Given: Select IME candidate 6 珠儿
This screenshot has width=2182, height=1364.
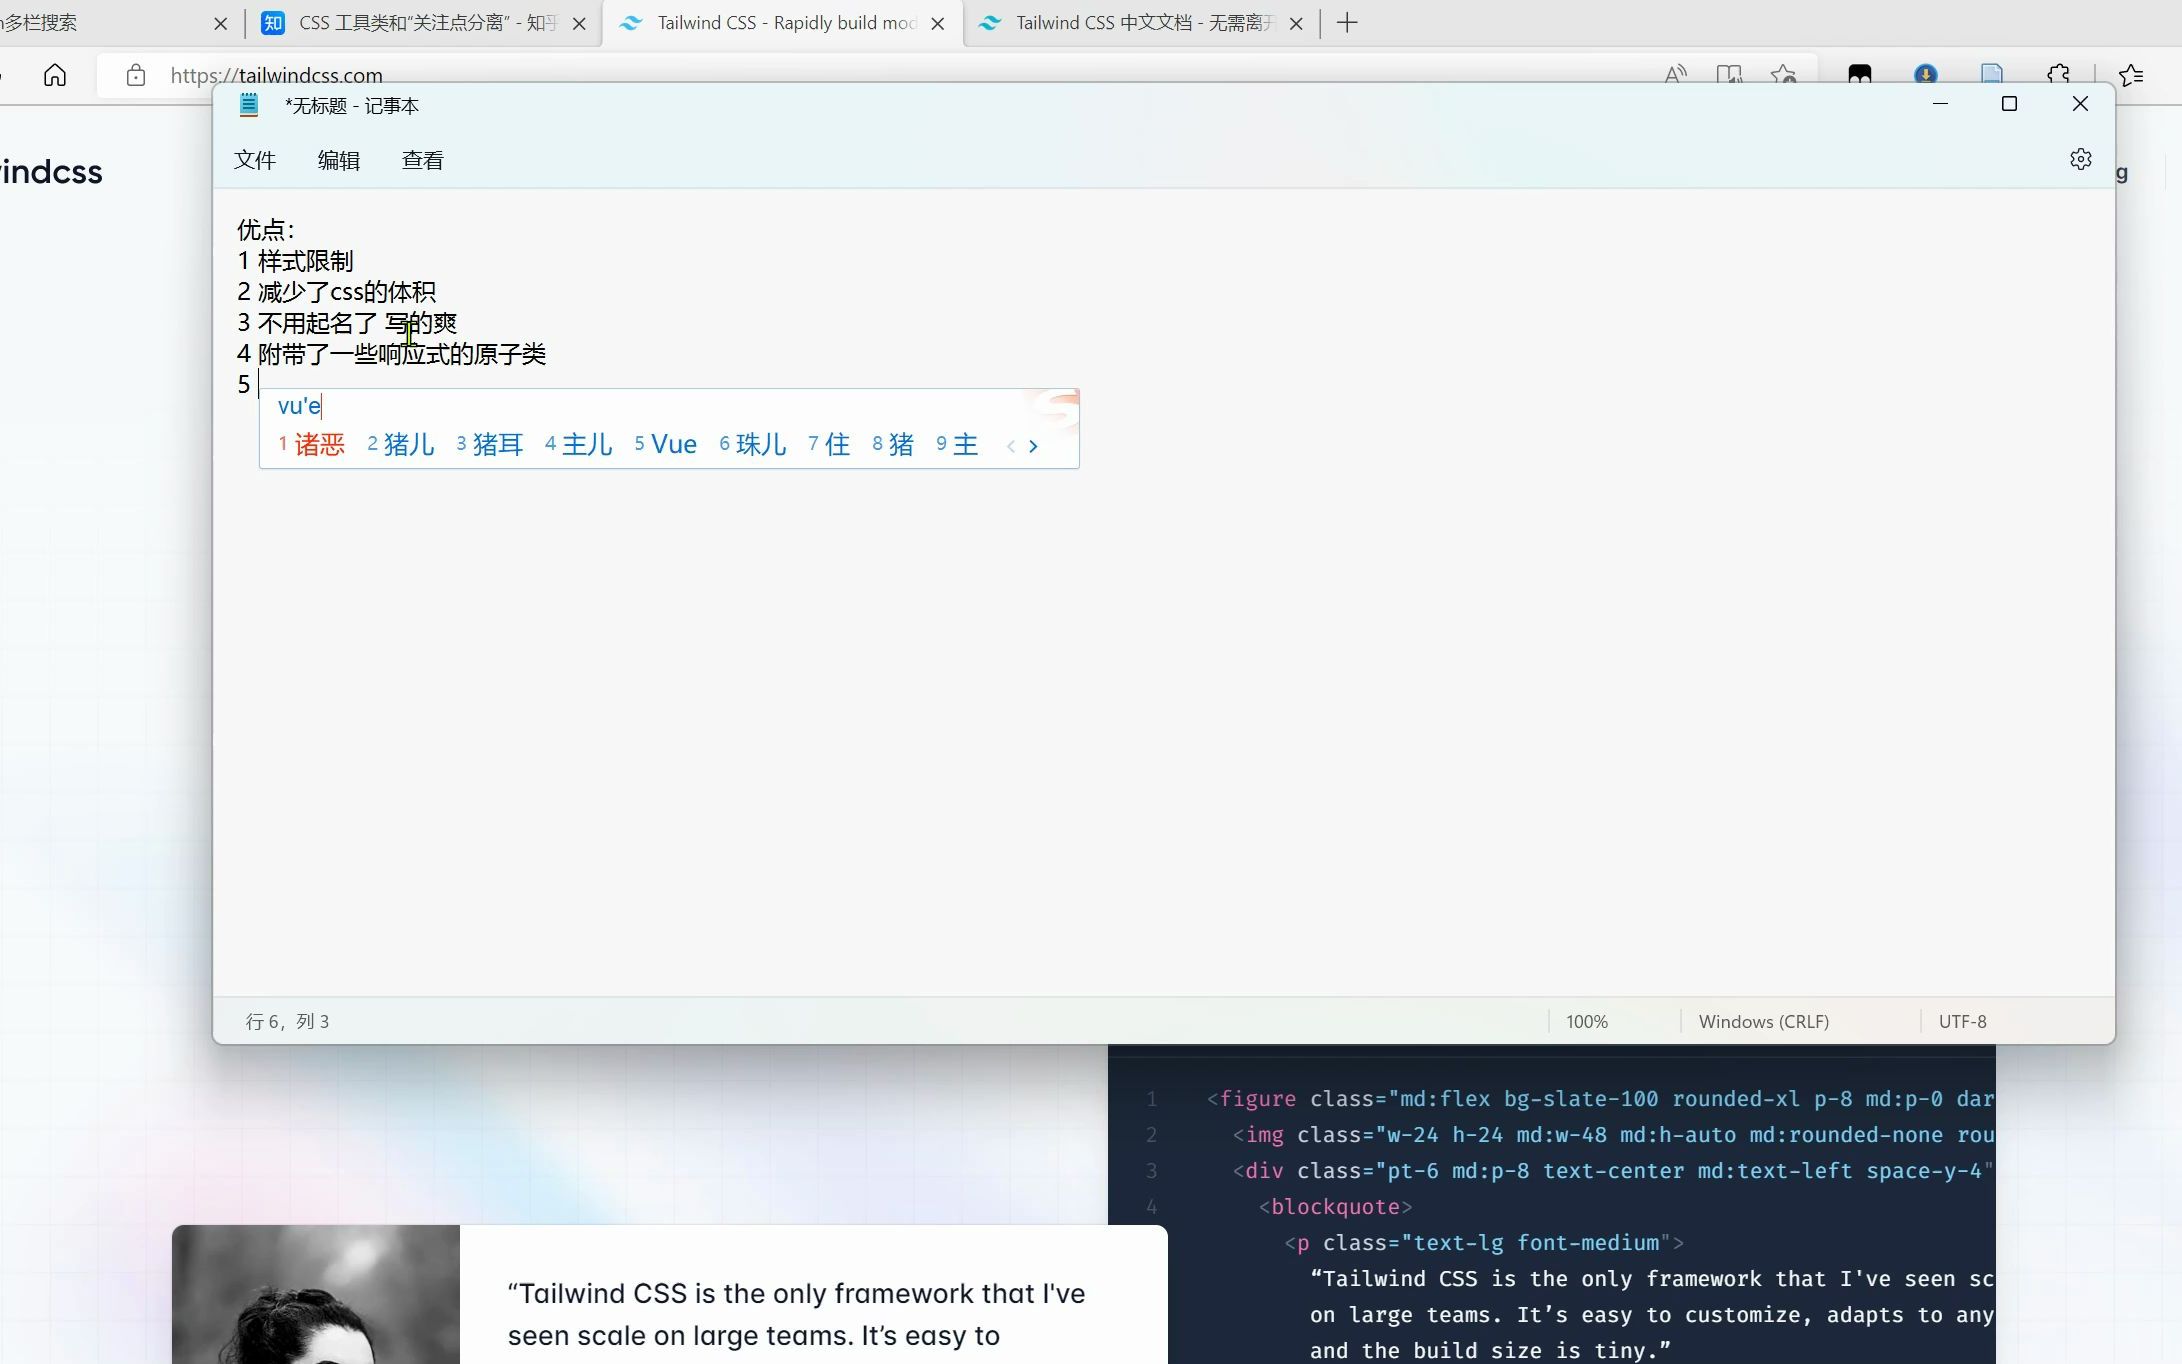Looking at the screenshot, I should 753,445.
